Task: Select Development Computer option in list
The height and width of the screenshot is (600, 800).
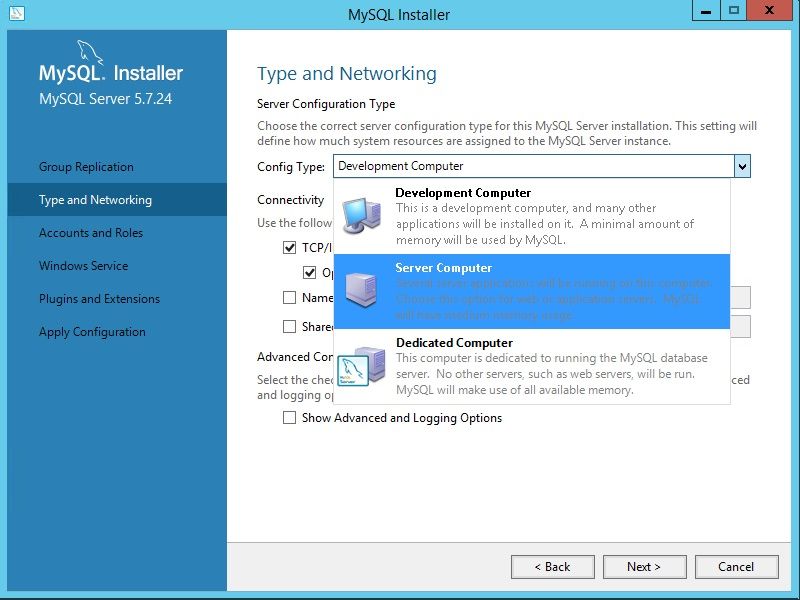Action: point(532,216)
